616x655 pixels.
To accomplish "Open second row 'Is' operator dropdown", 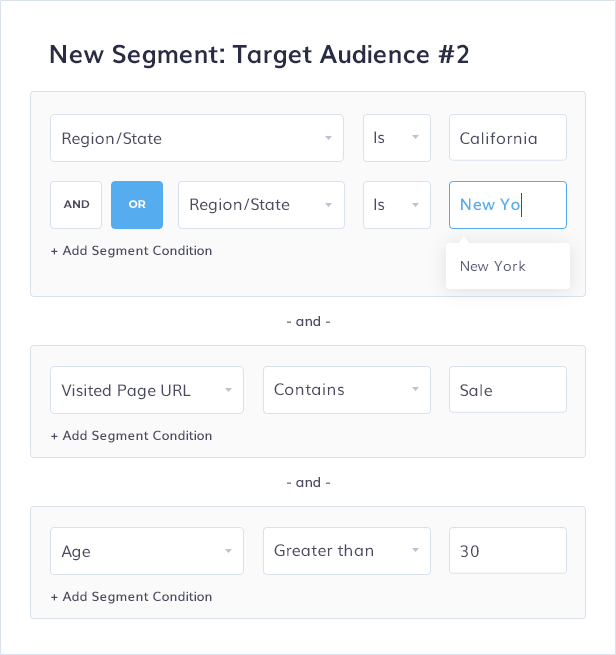I will tap(396, 205).
